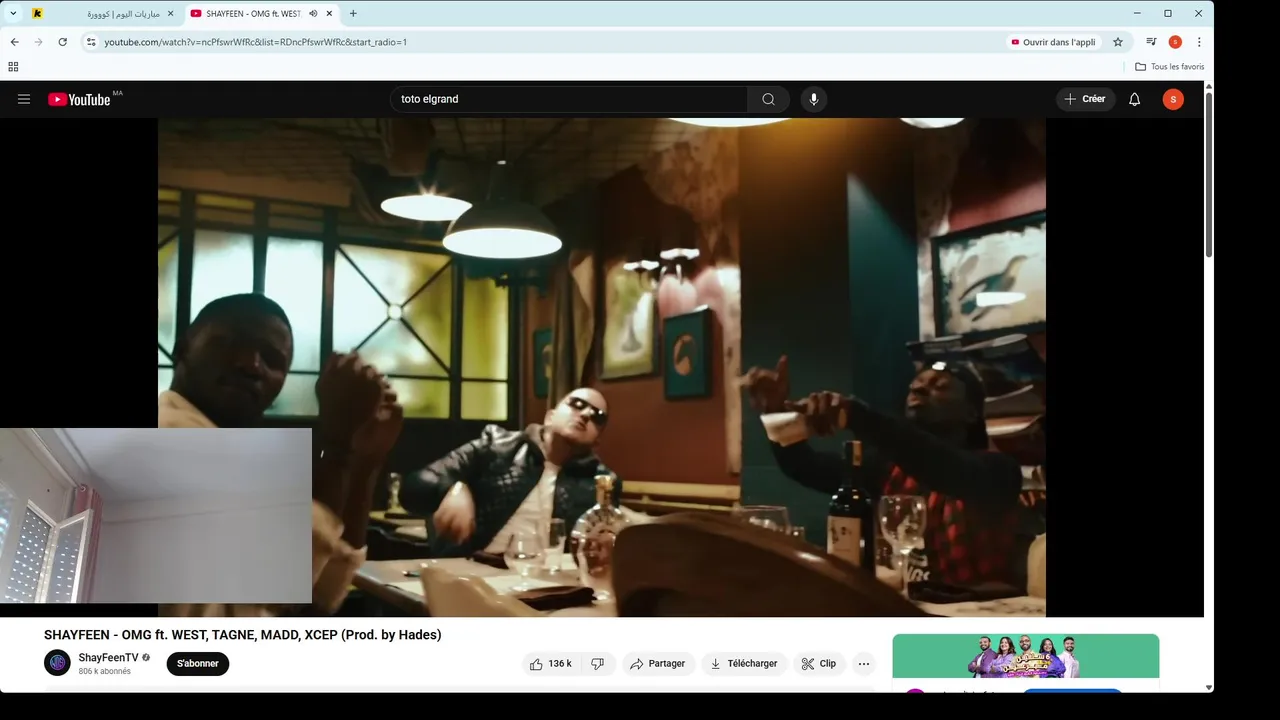Close the SHAYFEEN YouTube tab
The height and width of the screenshot is (720, 1280).
click(329, 14)
